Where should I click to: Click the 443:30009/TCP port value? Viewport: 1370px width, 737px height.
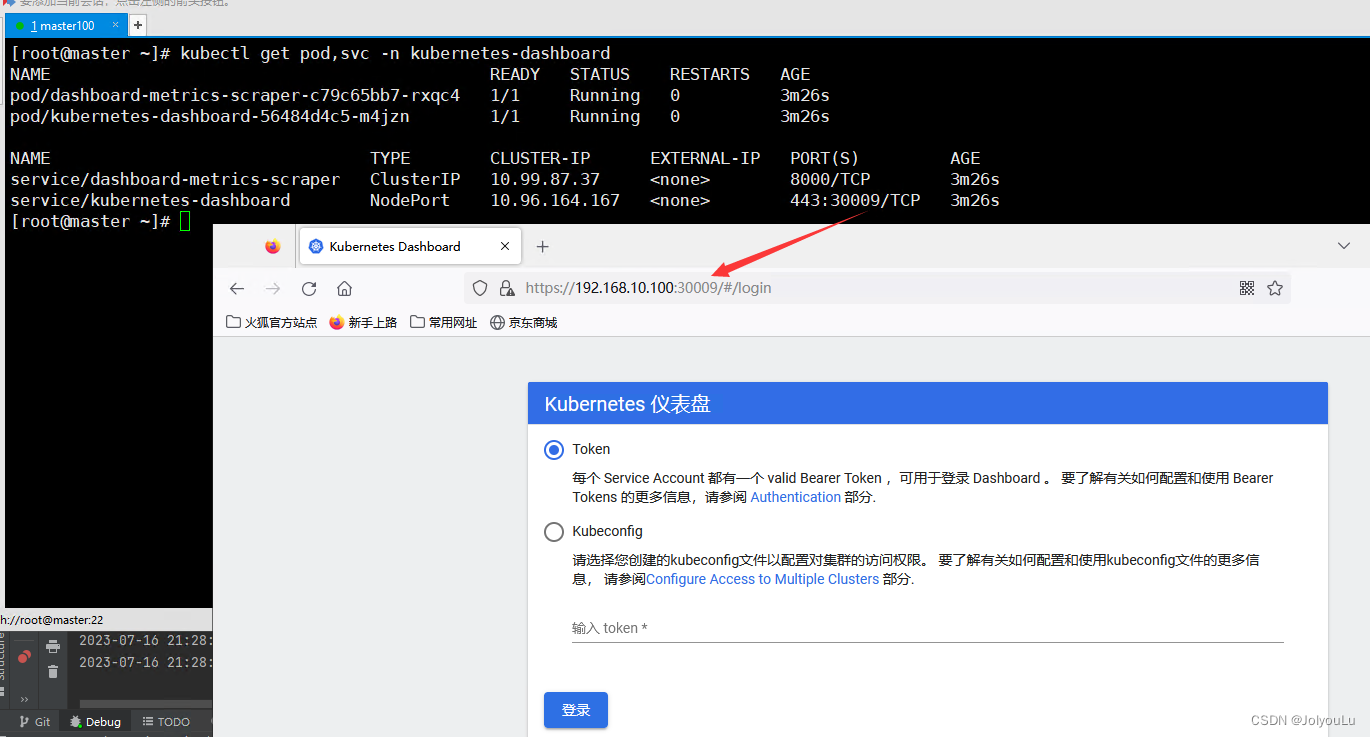(x=855, y=200)
